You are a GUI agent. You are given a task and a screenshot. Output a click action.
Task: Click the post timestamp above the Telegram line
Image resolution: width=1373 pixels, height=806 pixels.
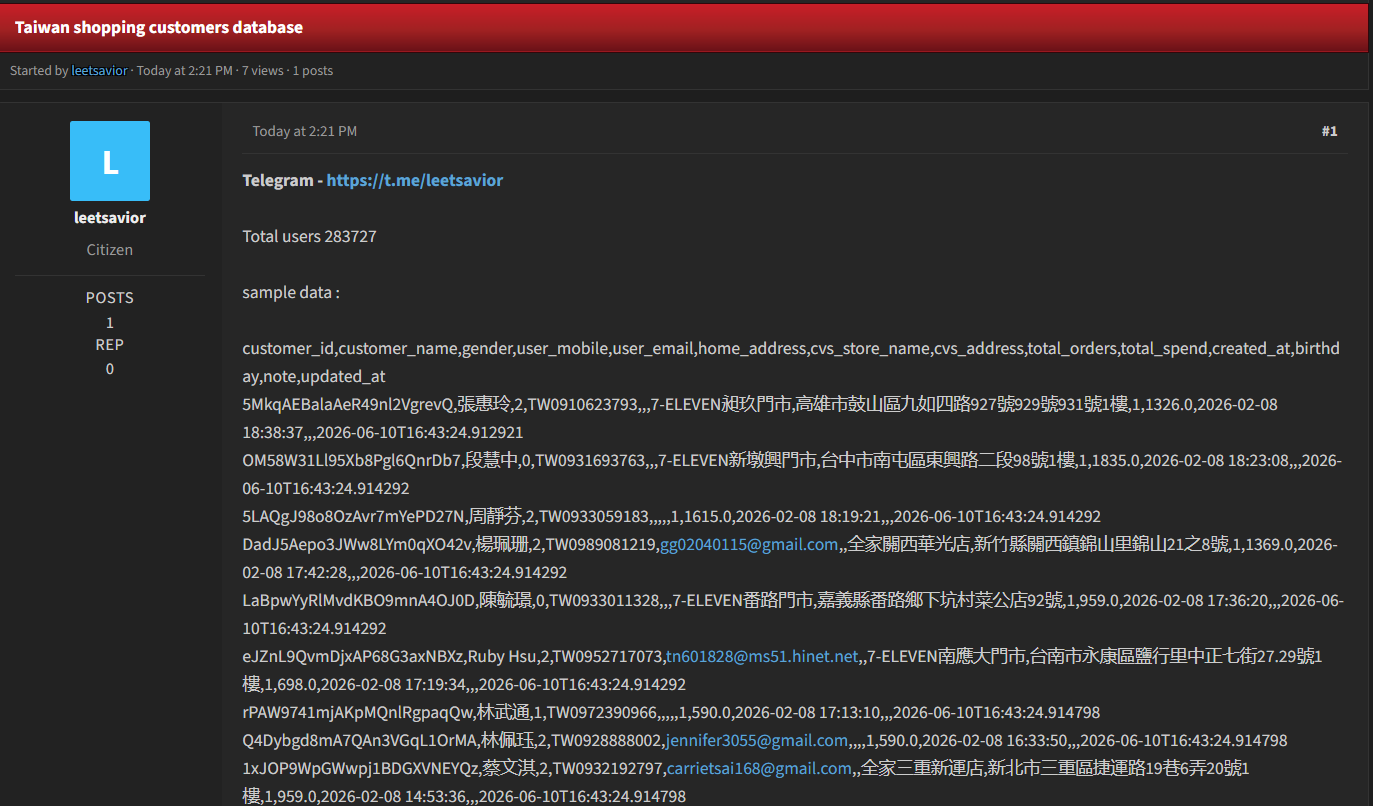coord(305,131)
